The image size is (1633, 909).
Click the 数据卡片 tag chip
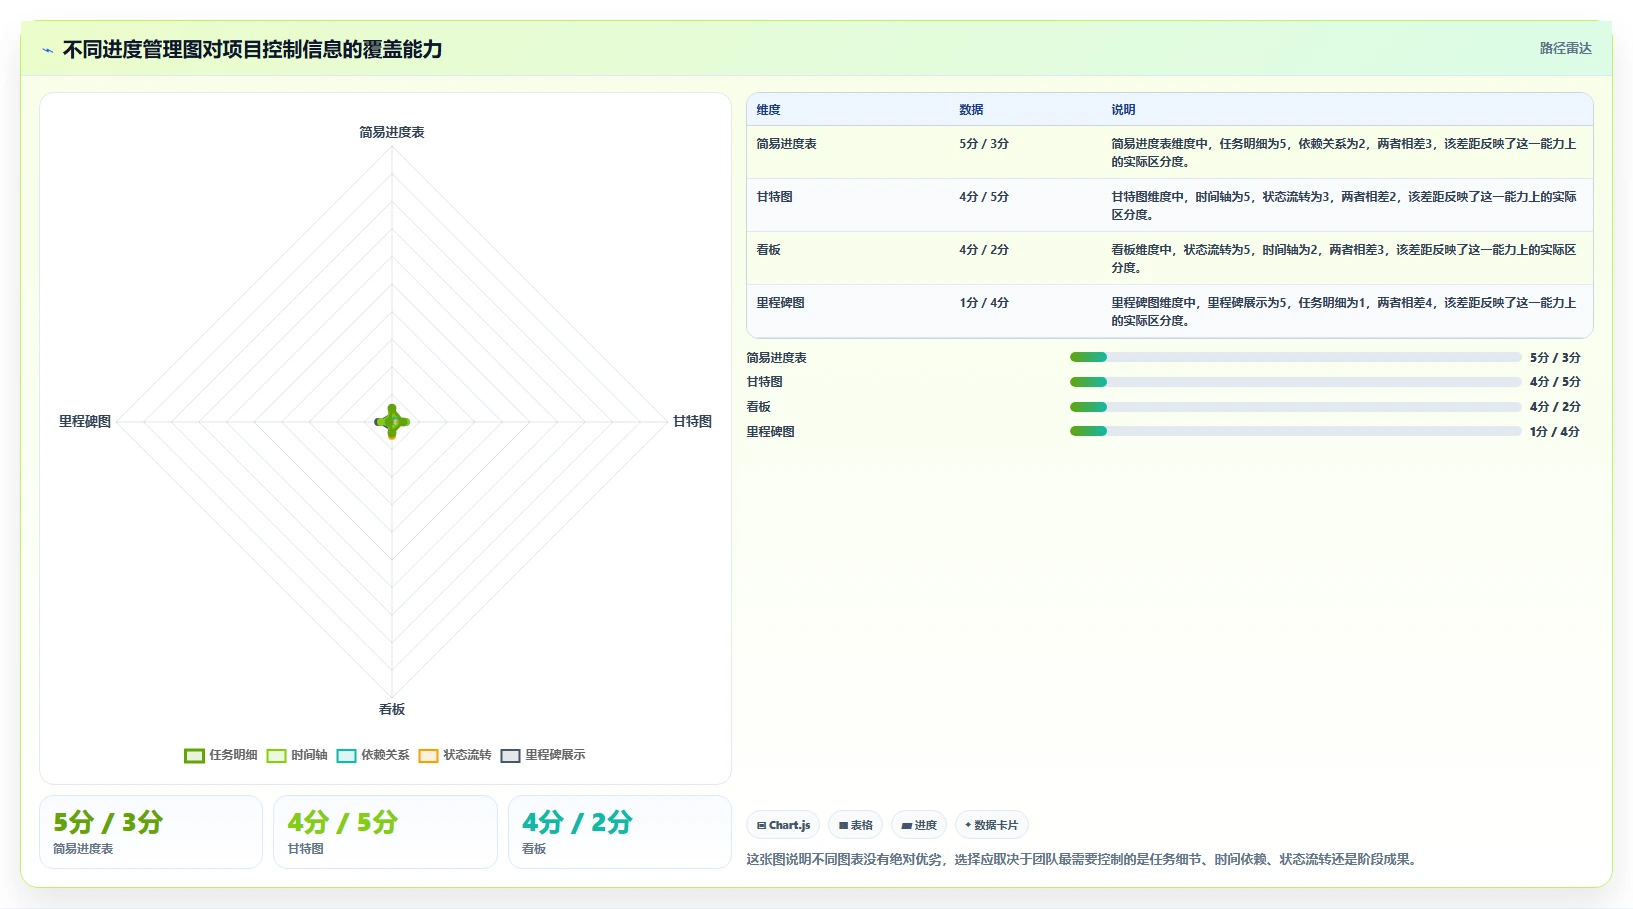pyautogui.click(x=992, y=825)
